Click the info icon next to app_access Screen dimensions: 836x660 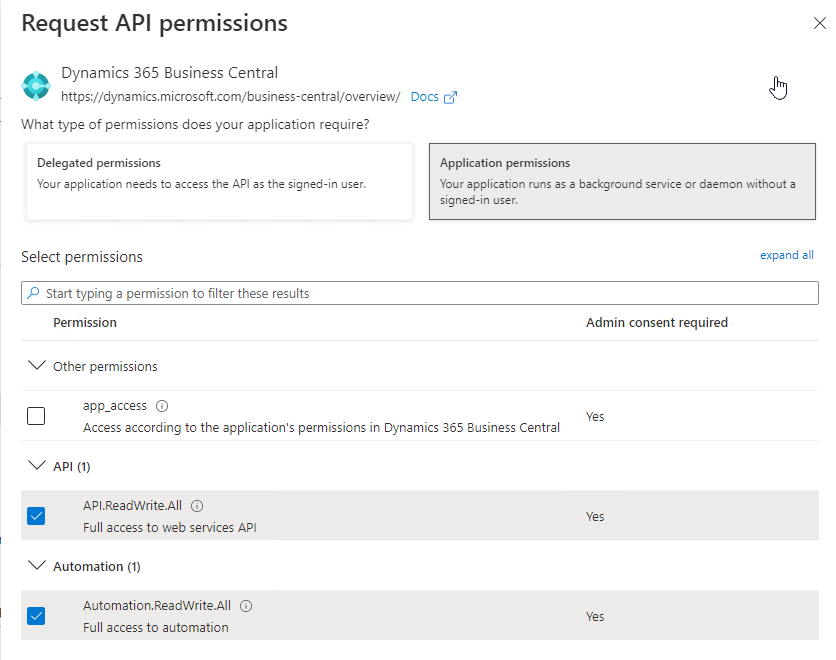tap(162, 406)
